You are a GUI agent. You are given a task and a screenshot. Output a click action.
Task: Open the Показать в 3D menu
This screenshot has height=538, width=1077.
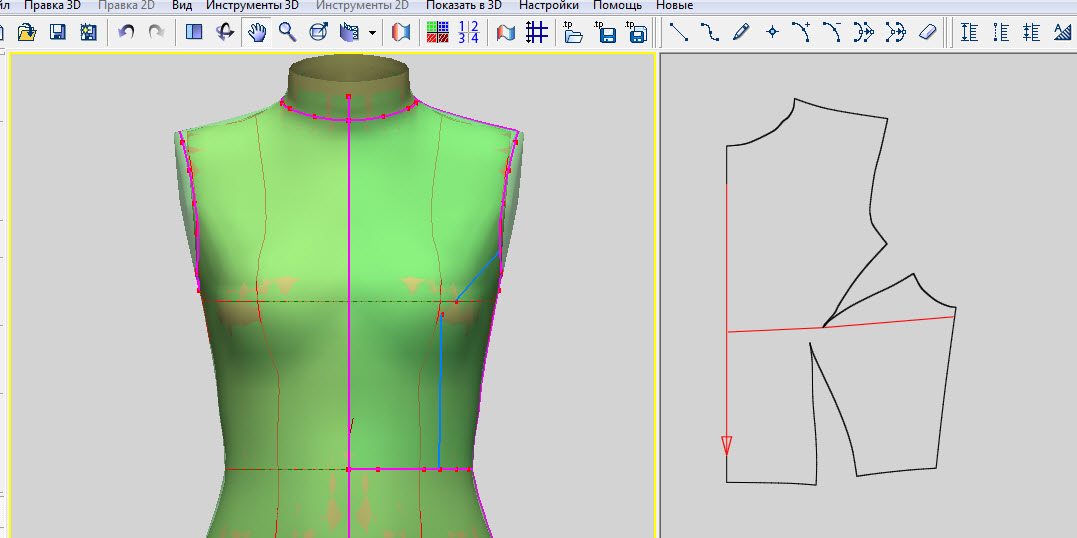click(x=463, y=5)
